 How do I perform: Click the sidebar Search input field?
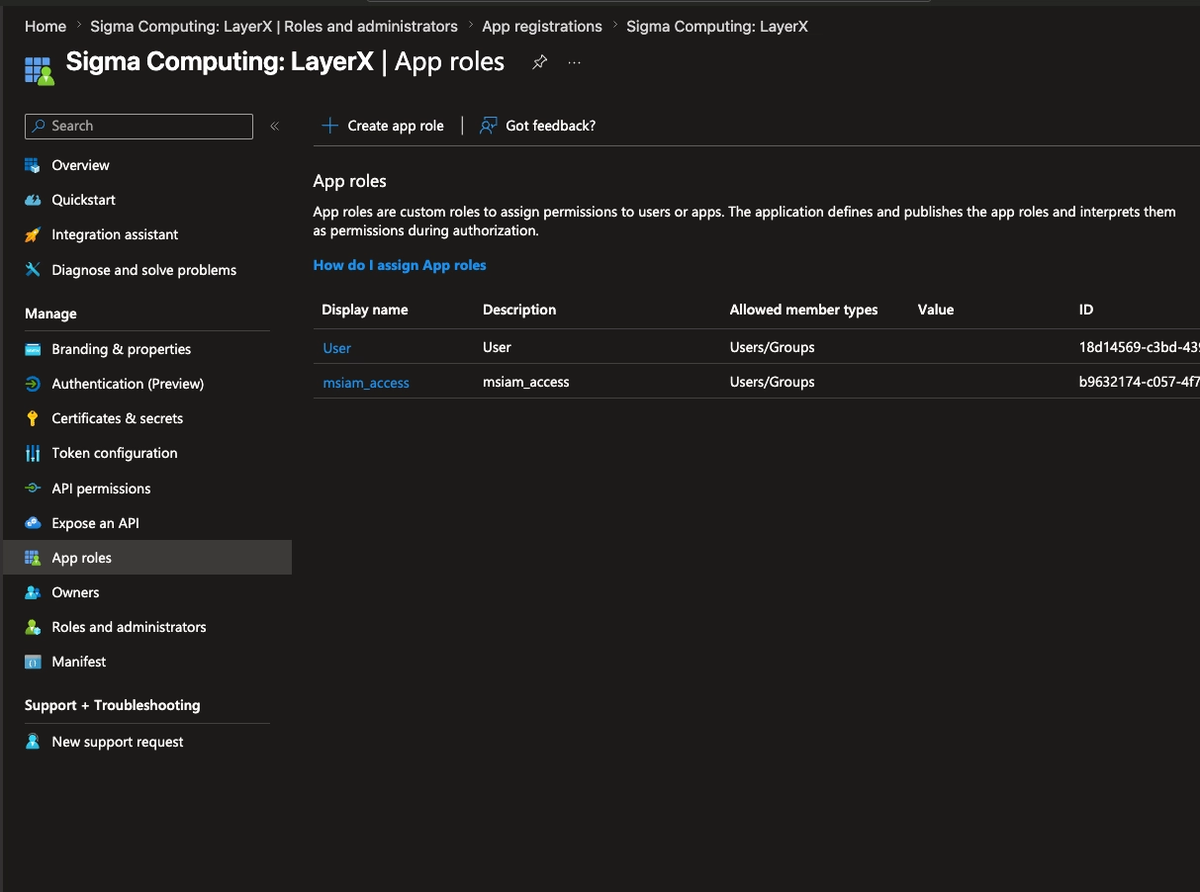[139, 126]
